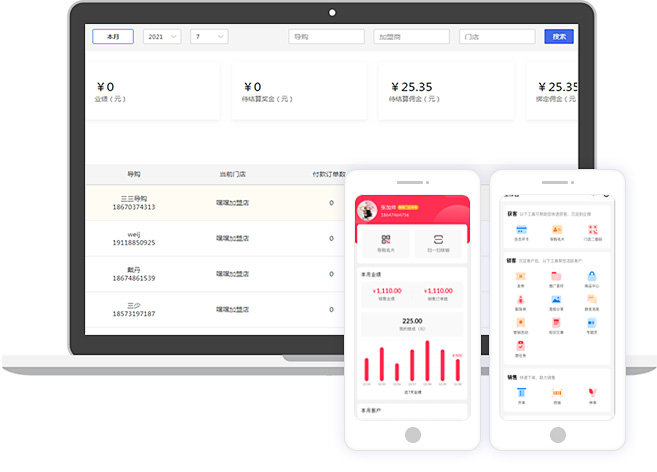Expand the 2021 year dropdown

pyautogui.click(x=162, y=36)
